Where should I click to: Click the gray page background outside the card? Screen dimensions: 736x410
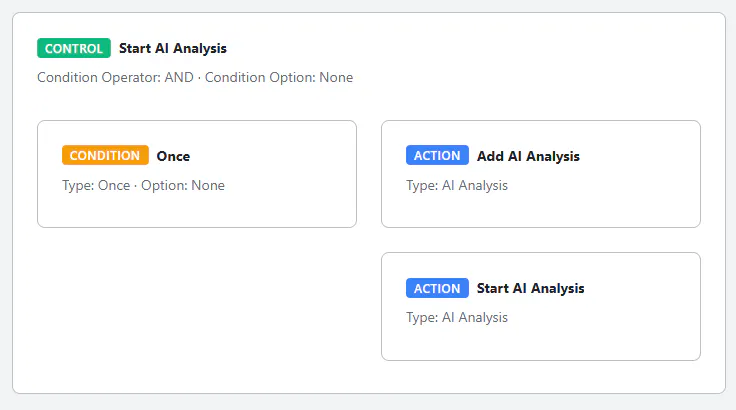(368, 402)
